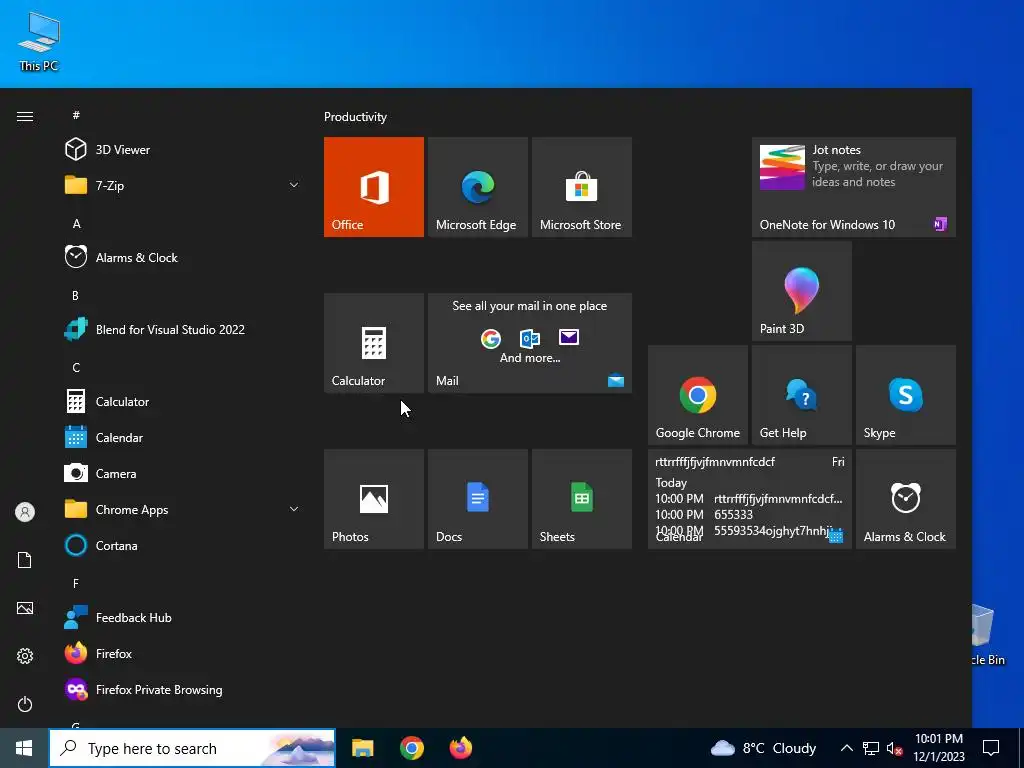Open Documents from Start sidebar
1024x768 pixels.
pos(25,560)
